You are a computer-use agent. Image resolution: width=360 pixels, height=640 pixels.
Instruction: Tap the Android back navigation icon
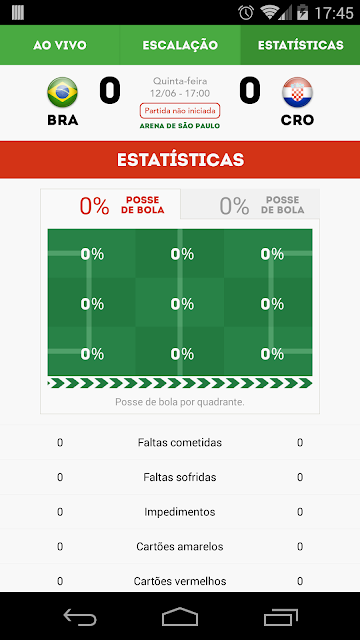[80, 617]
